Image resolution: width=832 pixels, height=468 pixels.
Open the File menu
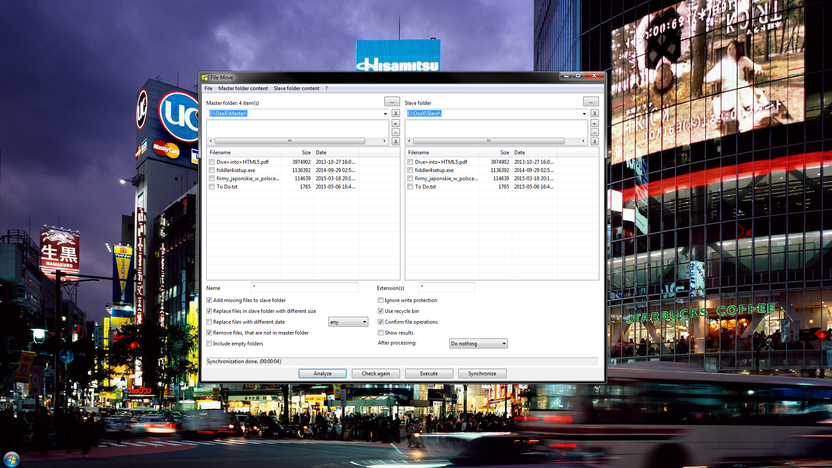[209, 89]
